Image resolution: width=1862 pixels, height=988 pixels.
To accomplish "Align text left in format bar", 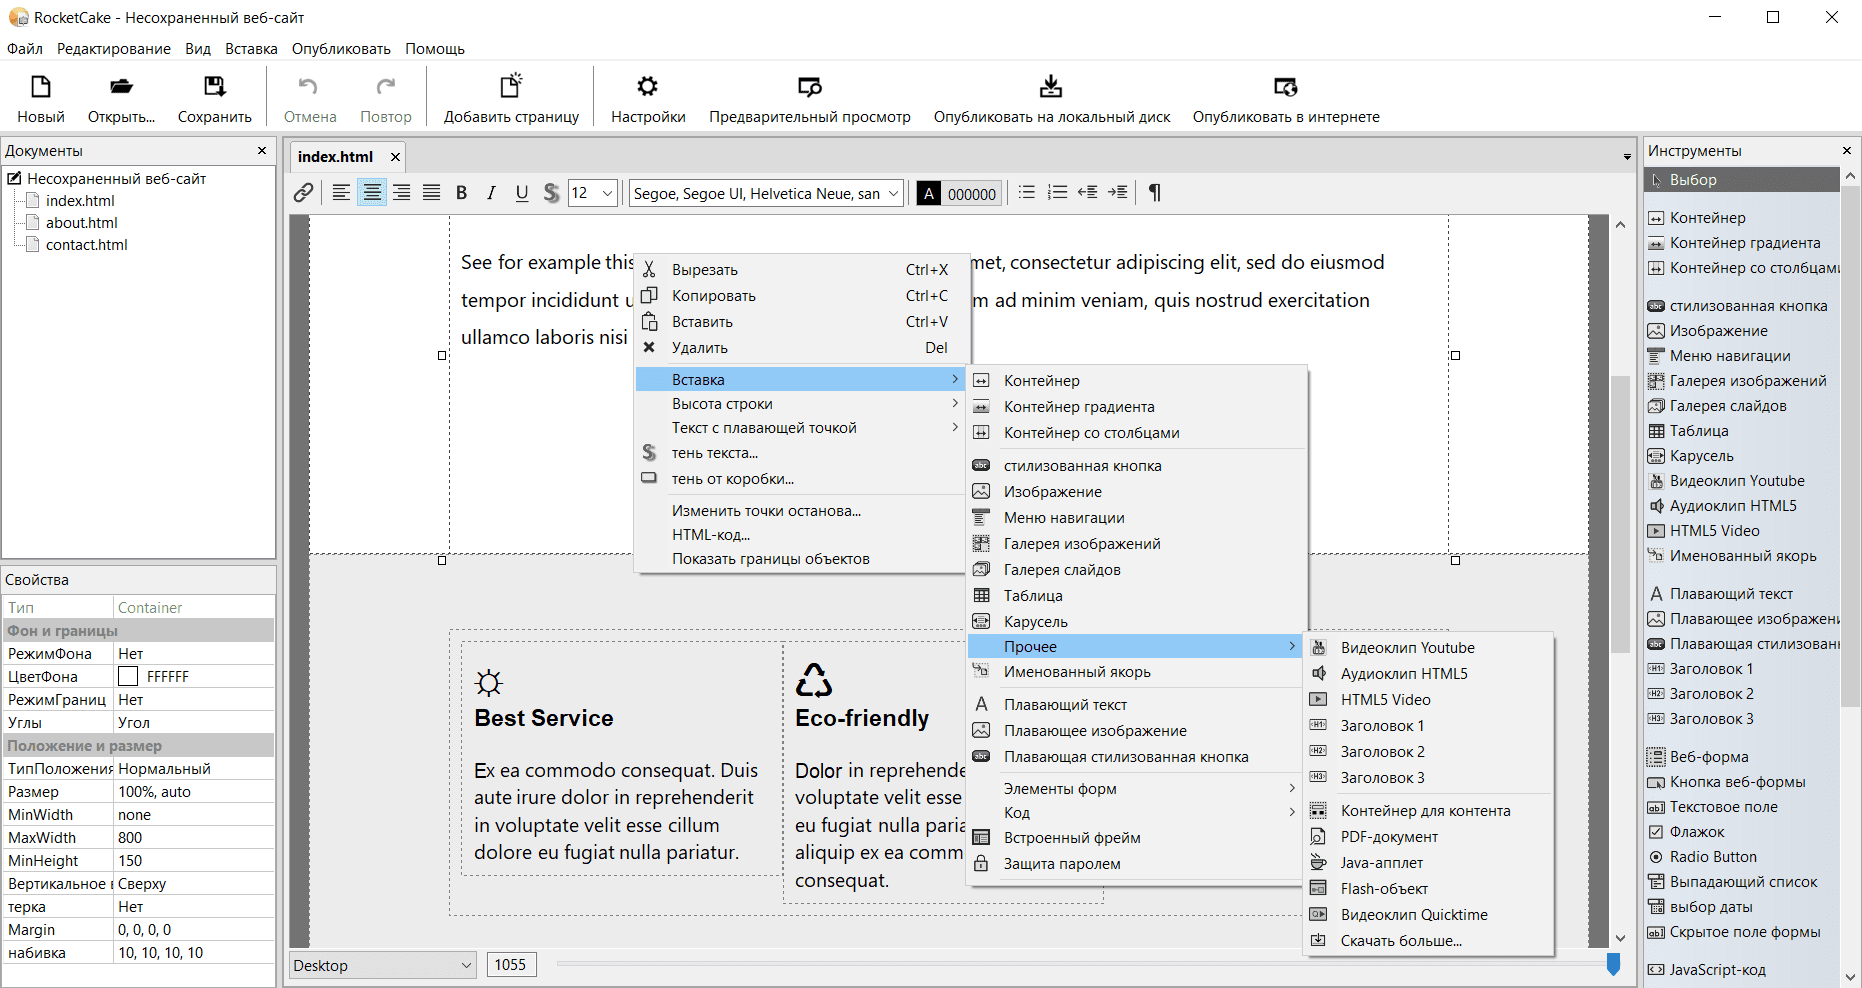I will click(x=341, y=193).
